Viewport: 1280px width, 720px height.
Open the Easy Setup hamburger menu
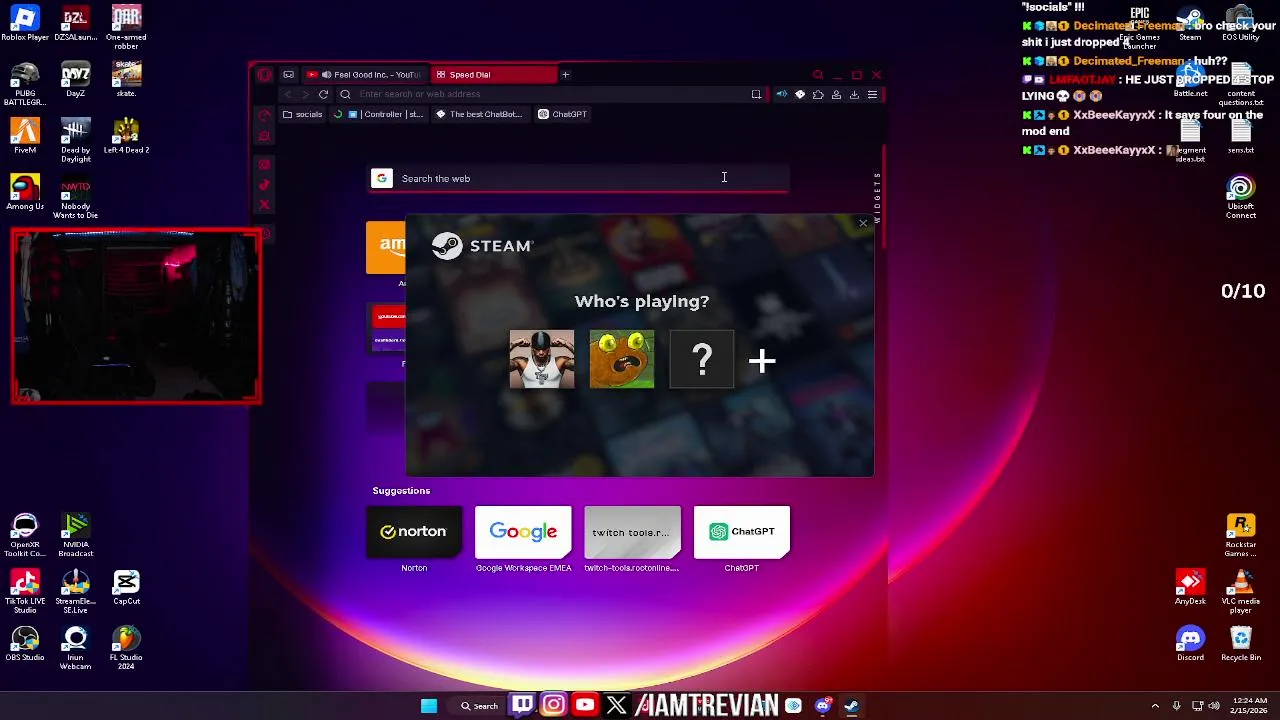[872, 94]
